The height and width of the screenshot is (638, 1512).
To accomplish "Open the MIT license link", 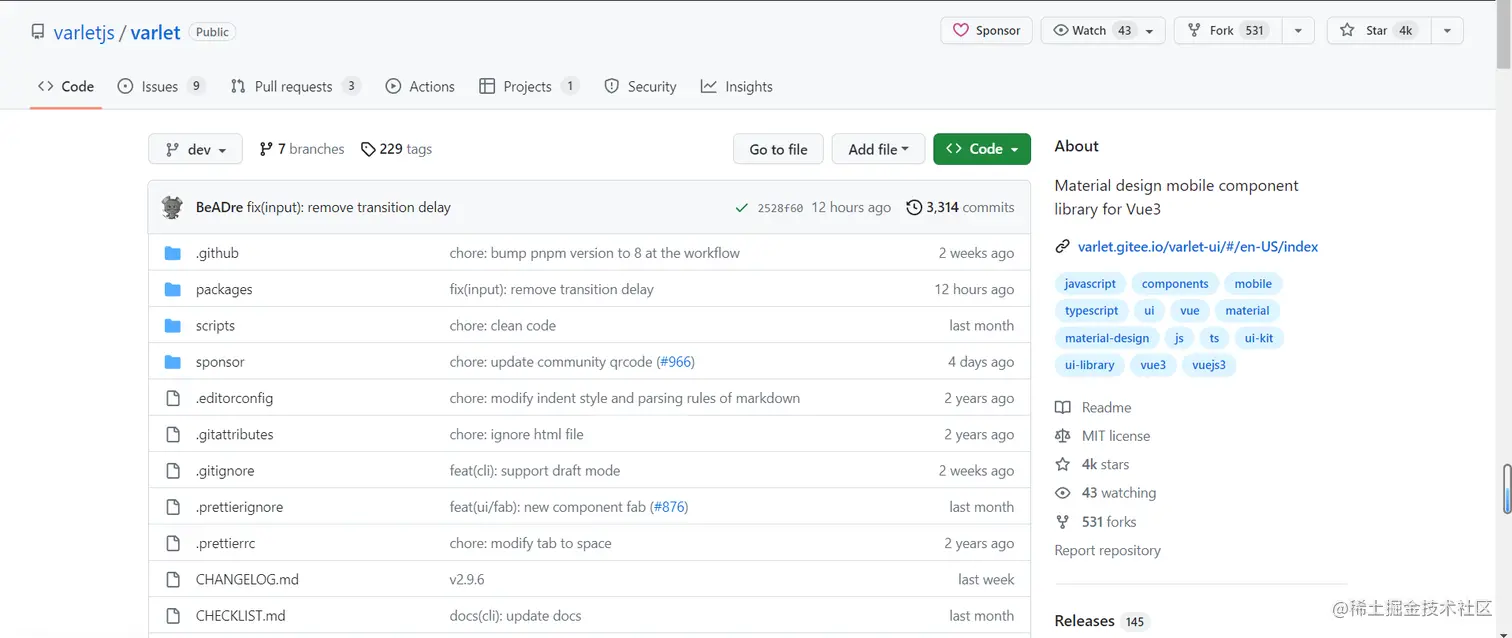I will coord(1102,436).
